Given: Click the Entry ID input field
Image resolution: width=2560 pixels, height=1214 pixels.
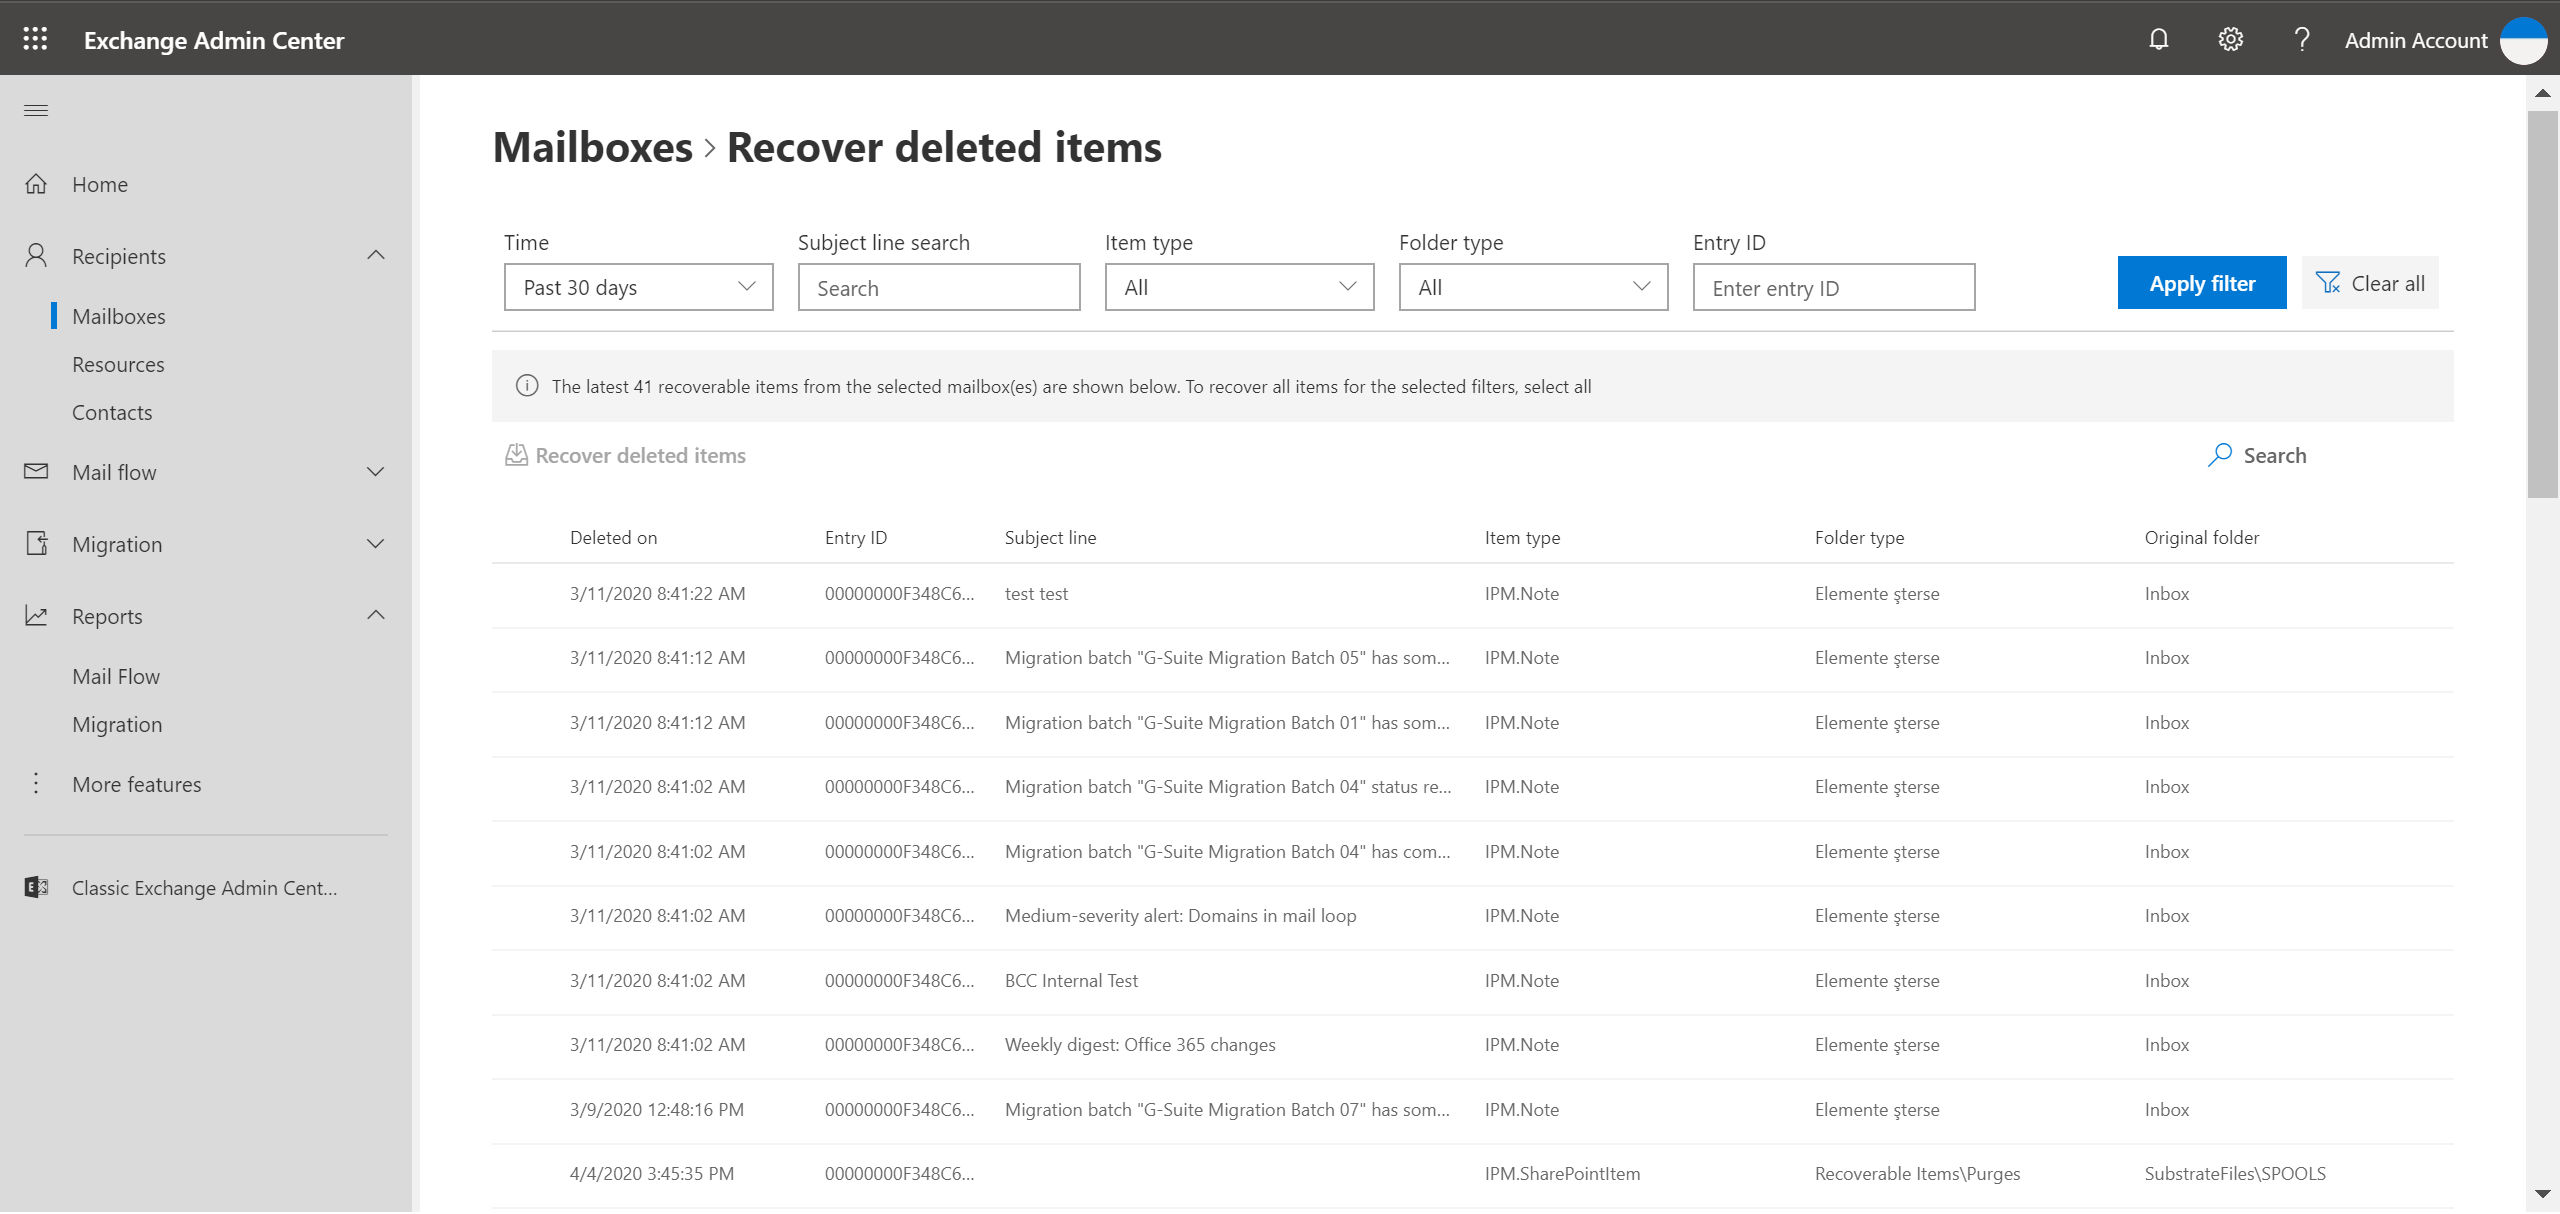Looking at the screenshot, I should 1832,286.
